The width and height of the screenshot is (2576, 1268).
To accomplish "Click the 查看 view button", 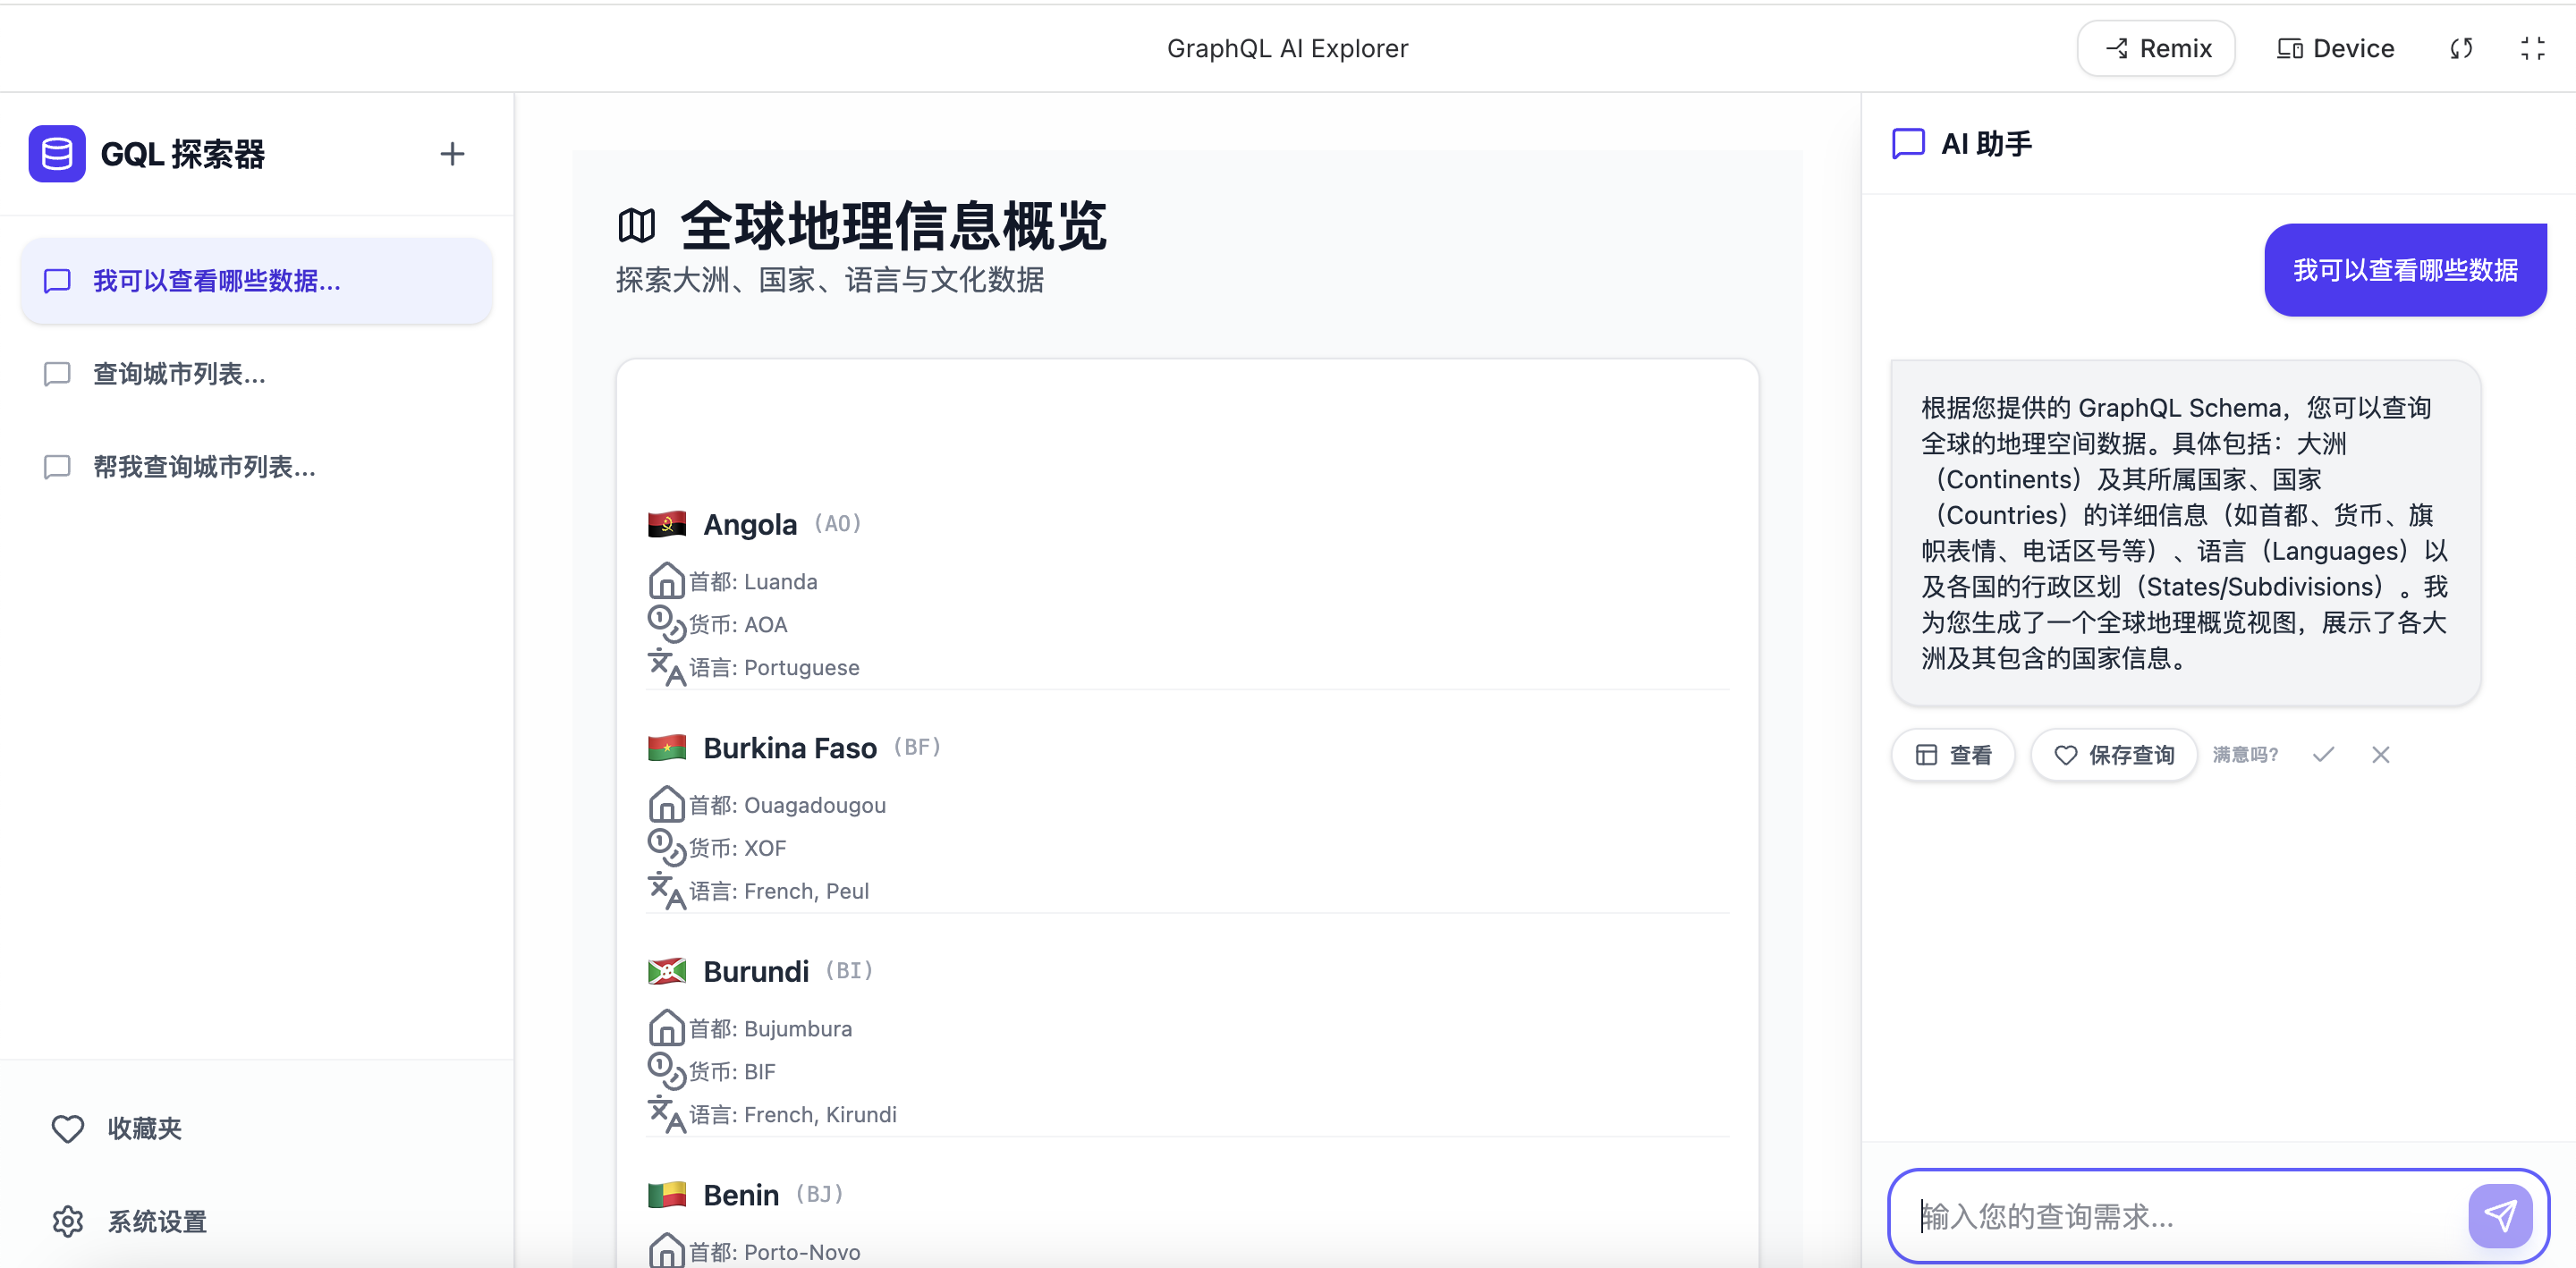I will [x=1953, y=755].
